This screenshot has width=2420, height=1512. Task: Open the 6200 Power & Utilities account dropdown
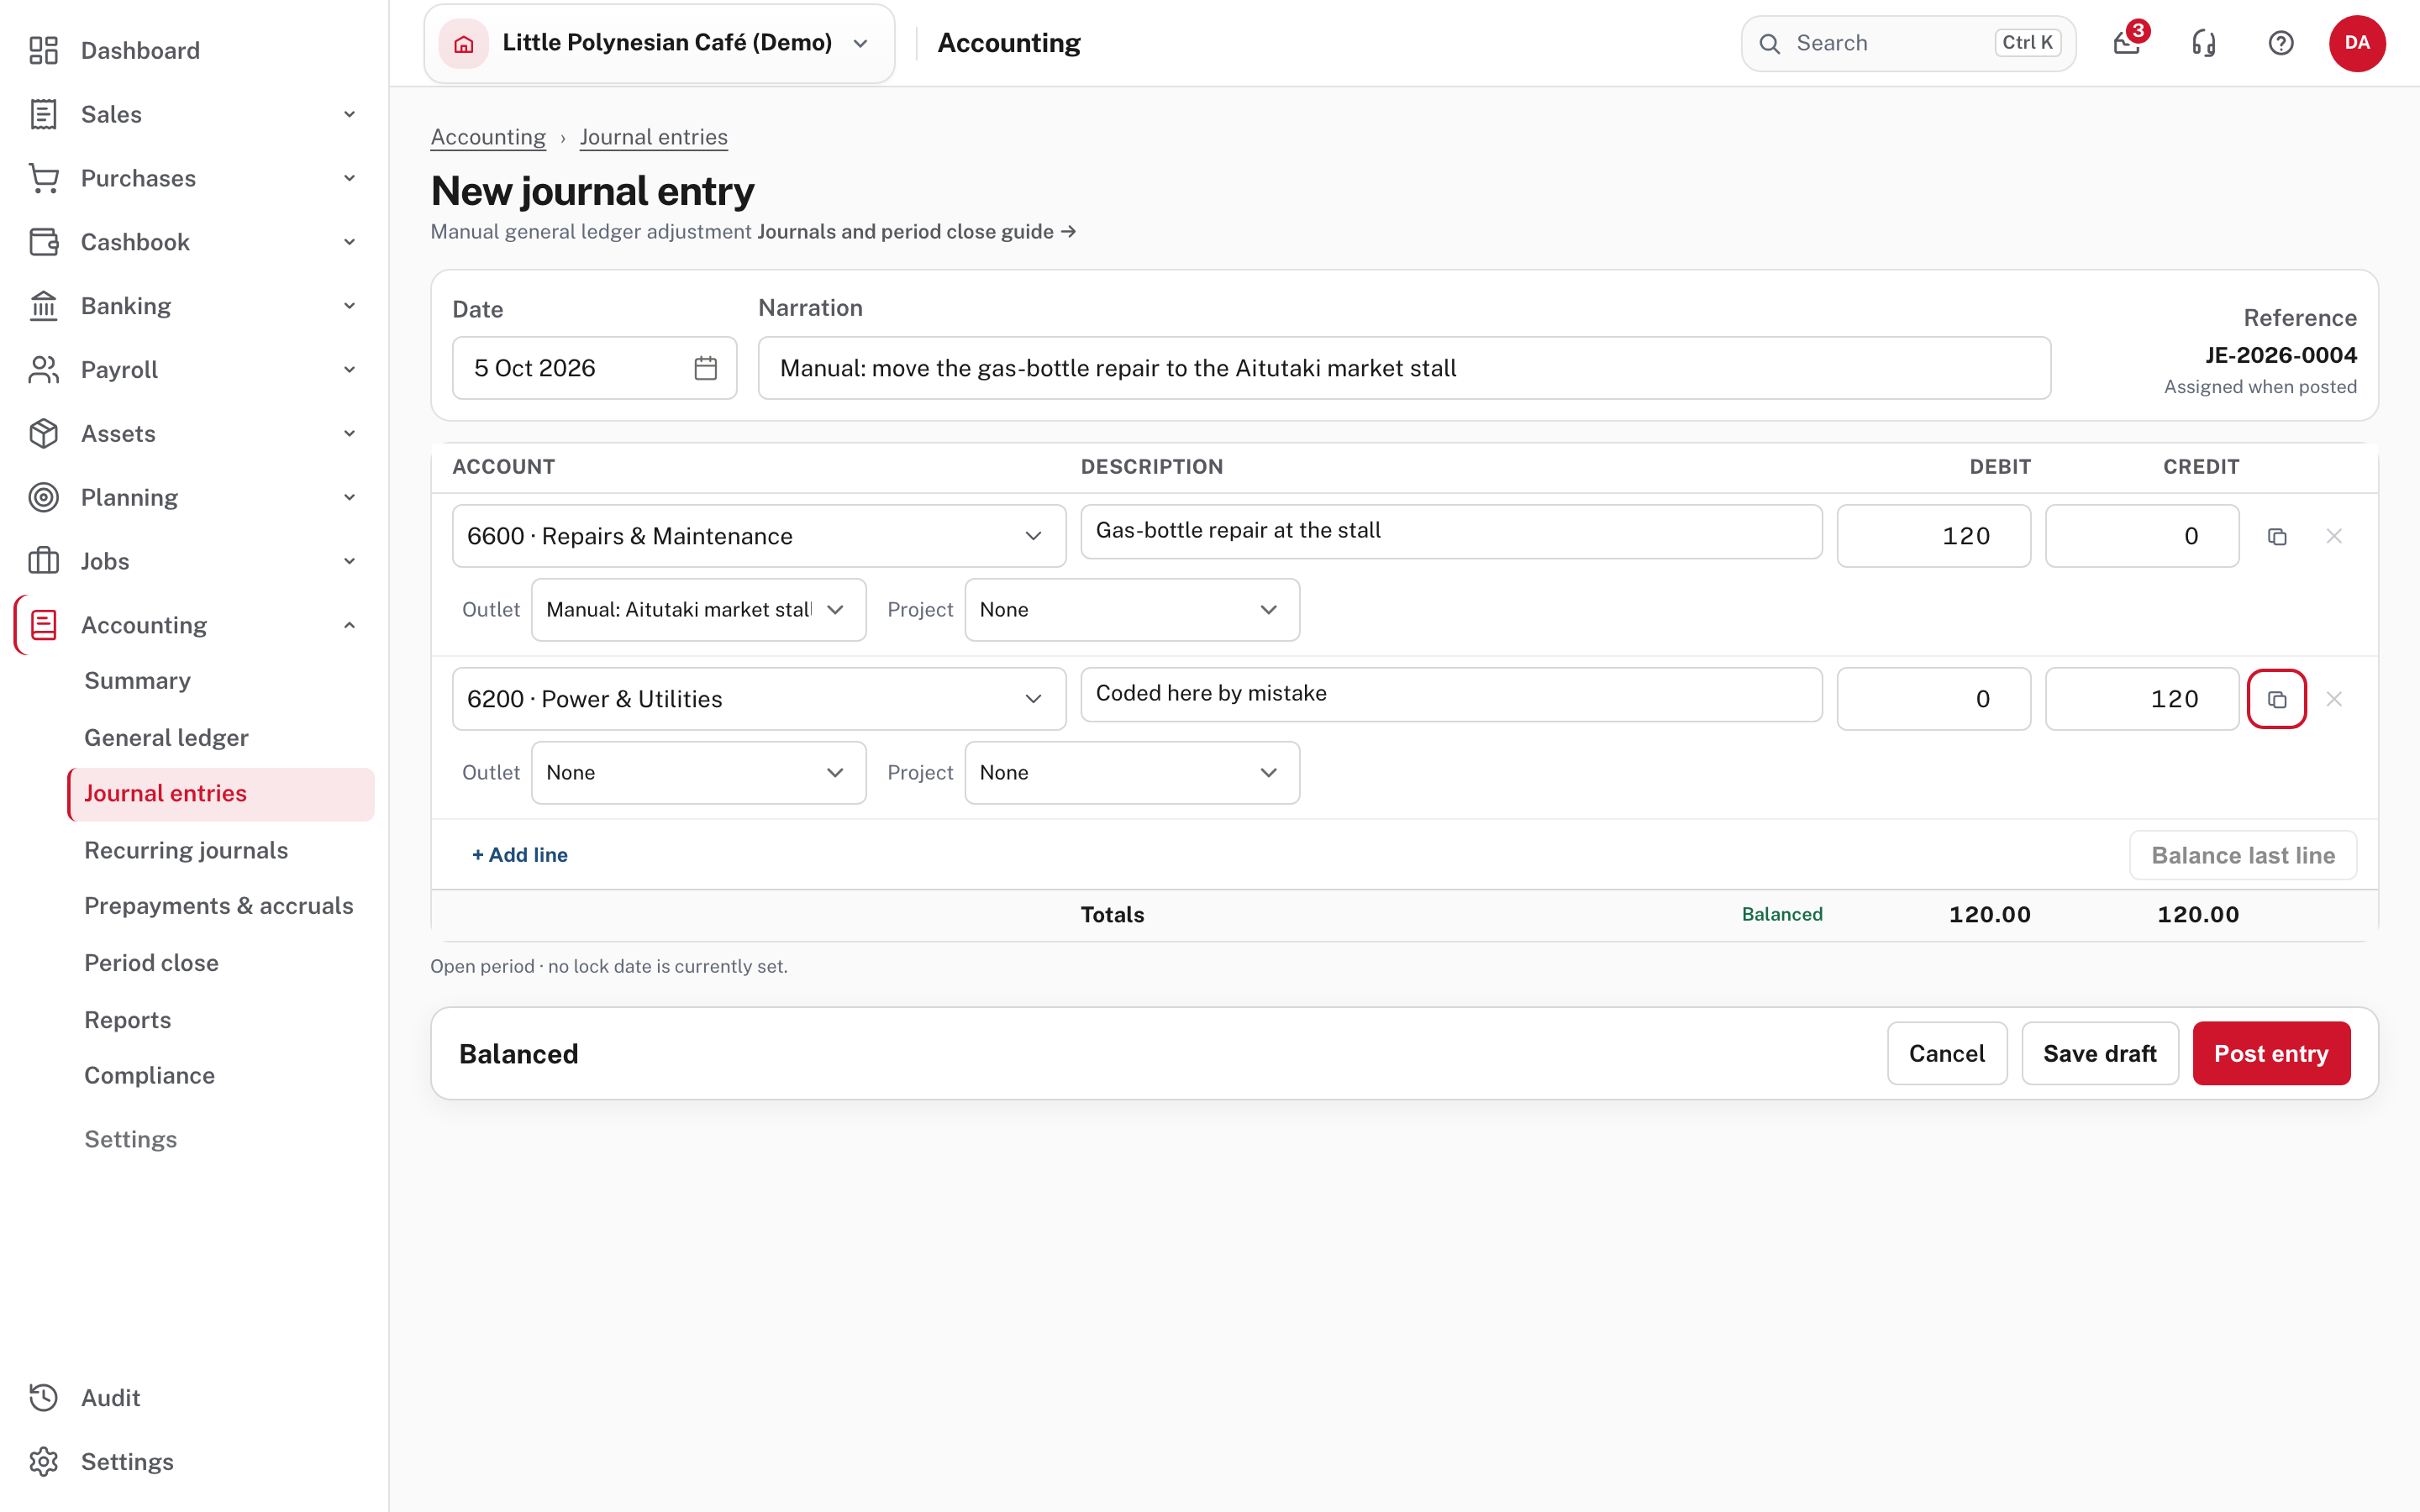click(x=758, y=699)
